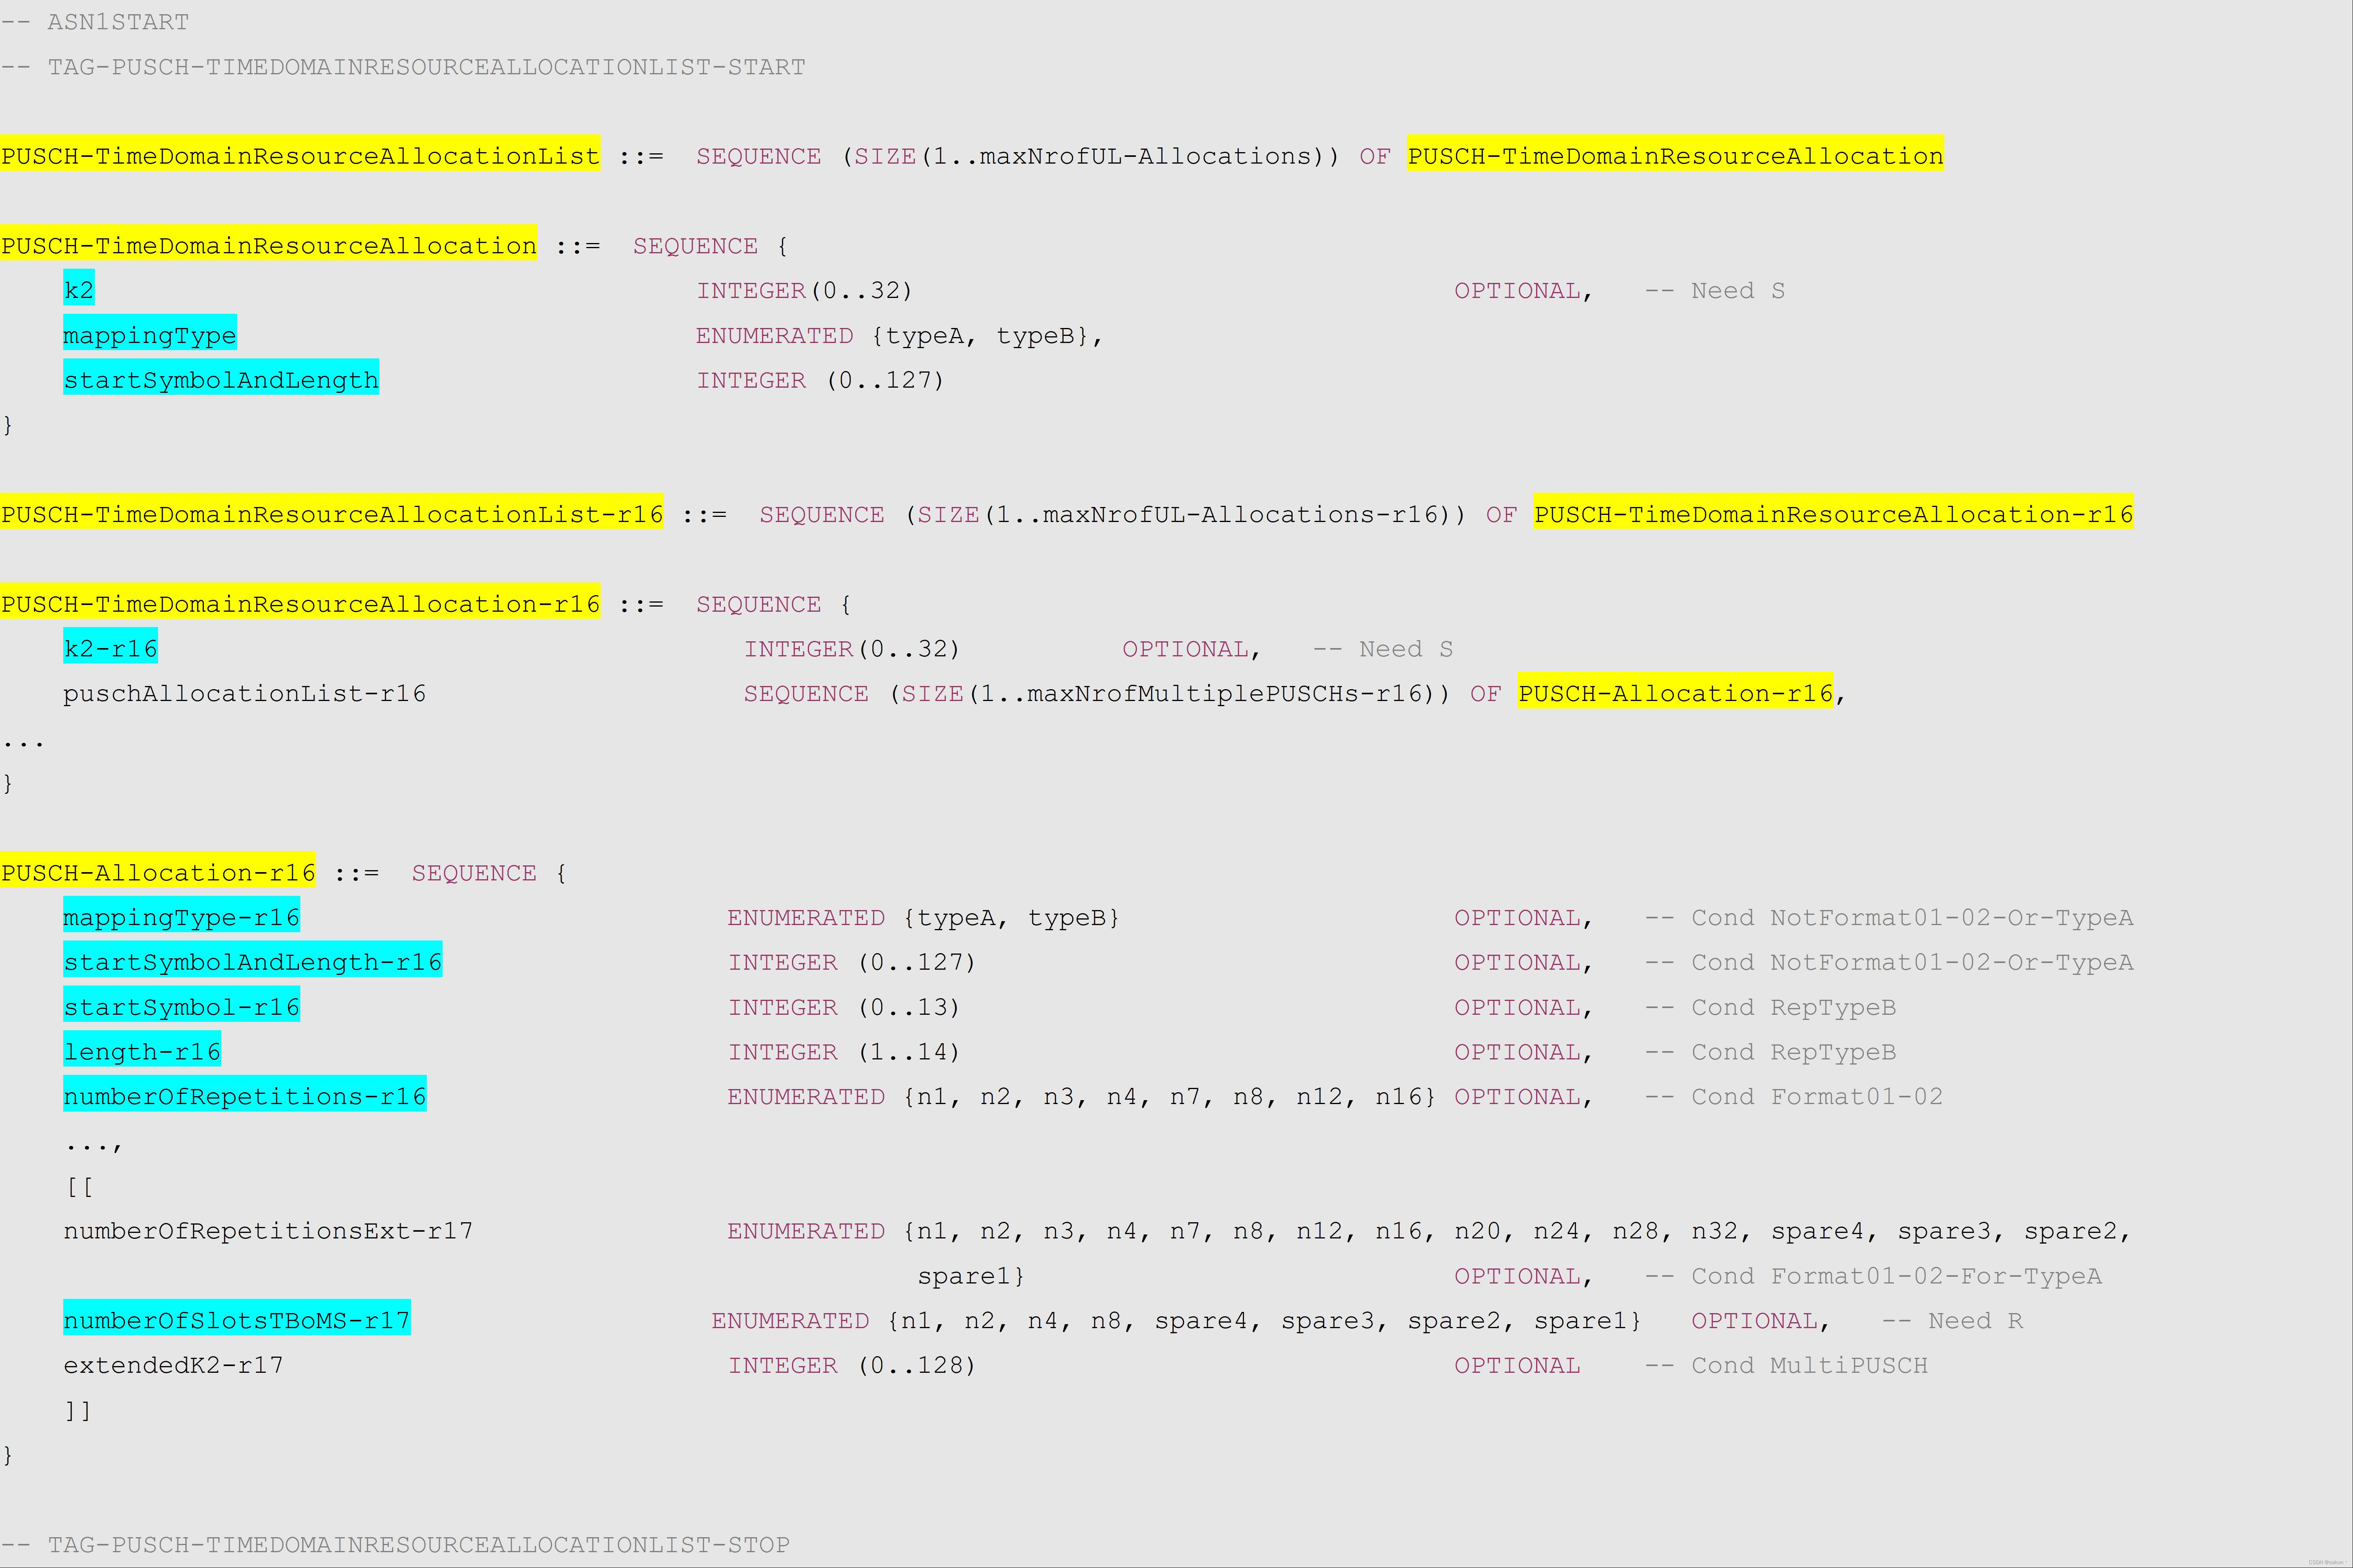Click the length-r16 highlighted field
This screenshot has width=2353, height=1568.
(x=142, y=1051)
